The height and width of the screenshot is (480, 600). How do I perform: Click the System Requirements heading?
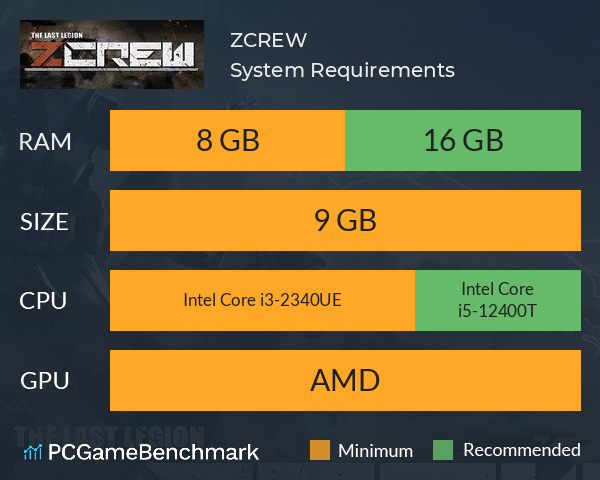click(342, 70)
